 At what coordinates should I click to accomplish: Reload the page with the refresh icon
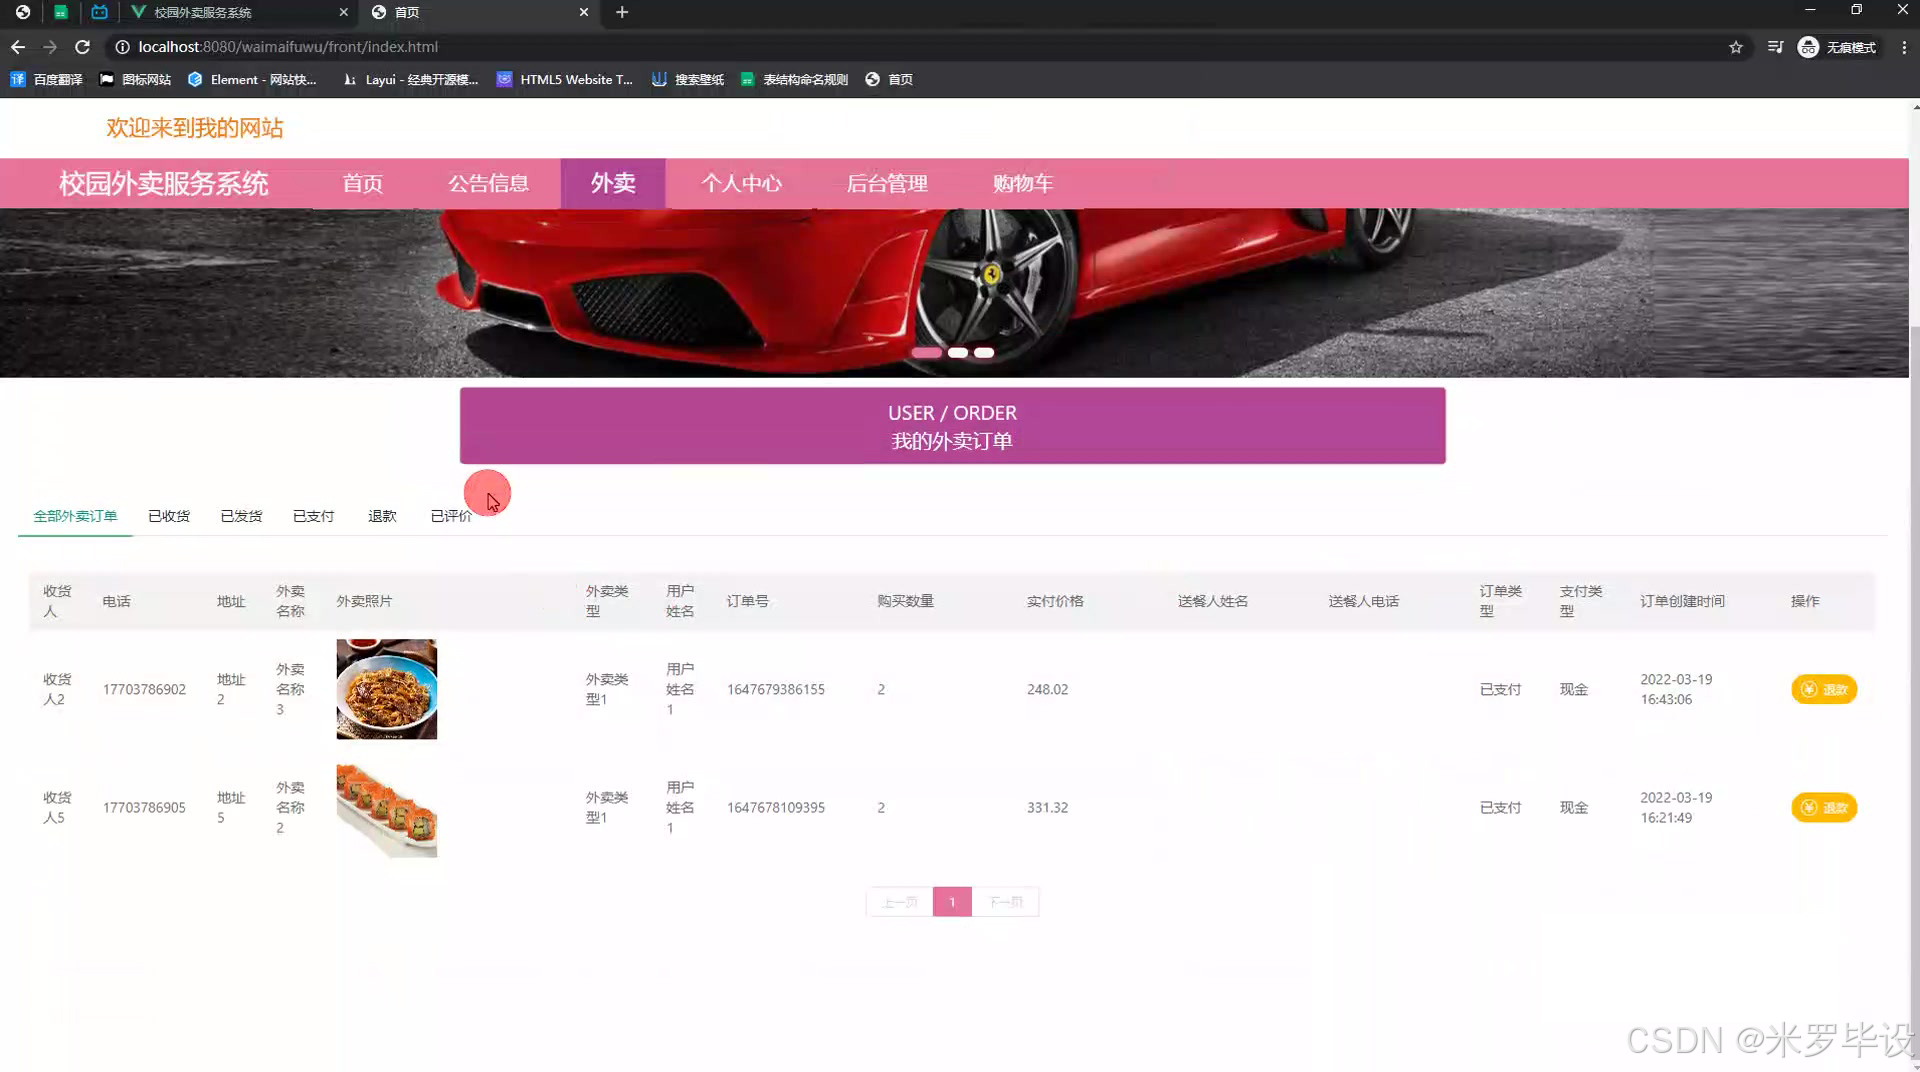pos(83,47)
